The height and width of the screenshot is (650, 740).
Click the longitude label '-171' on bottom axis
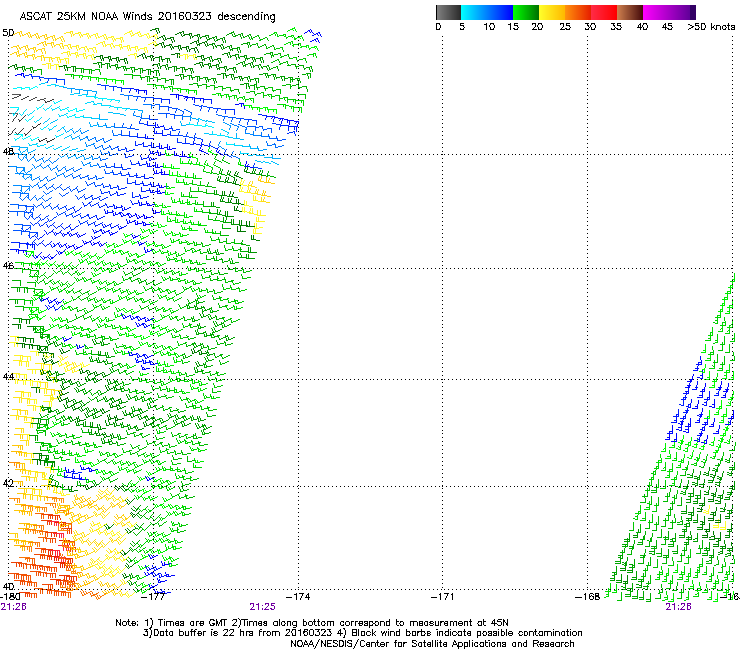443,596
